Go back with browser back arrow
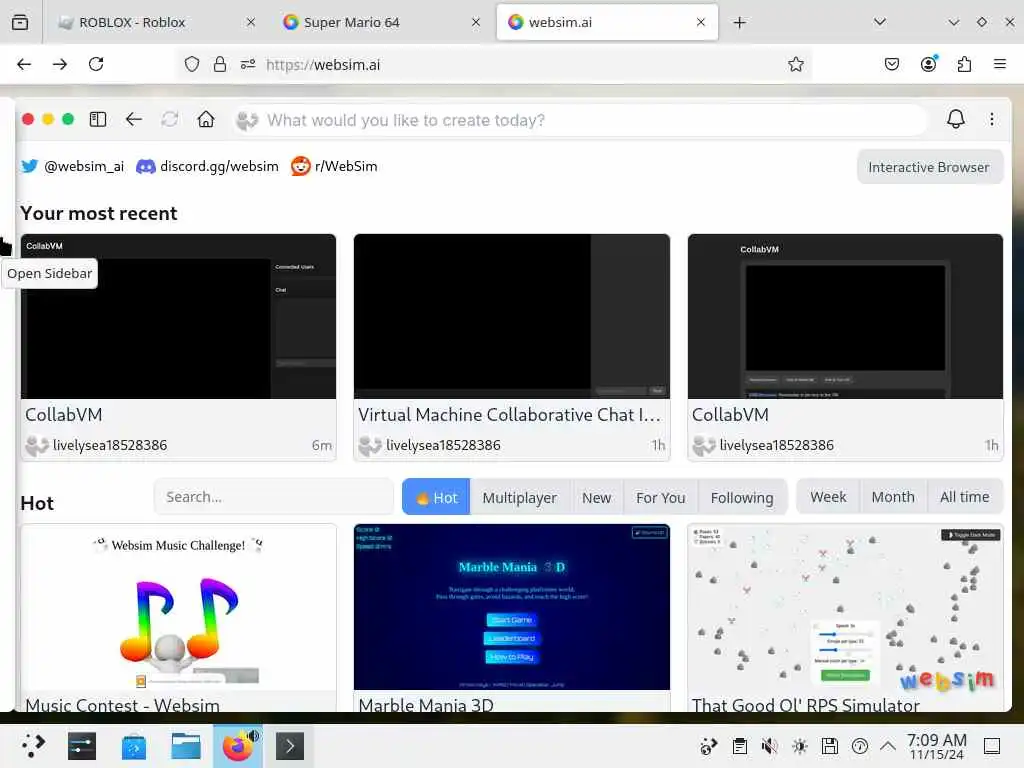The height and width of the screenshot is (768, 1024). (24, 64)
